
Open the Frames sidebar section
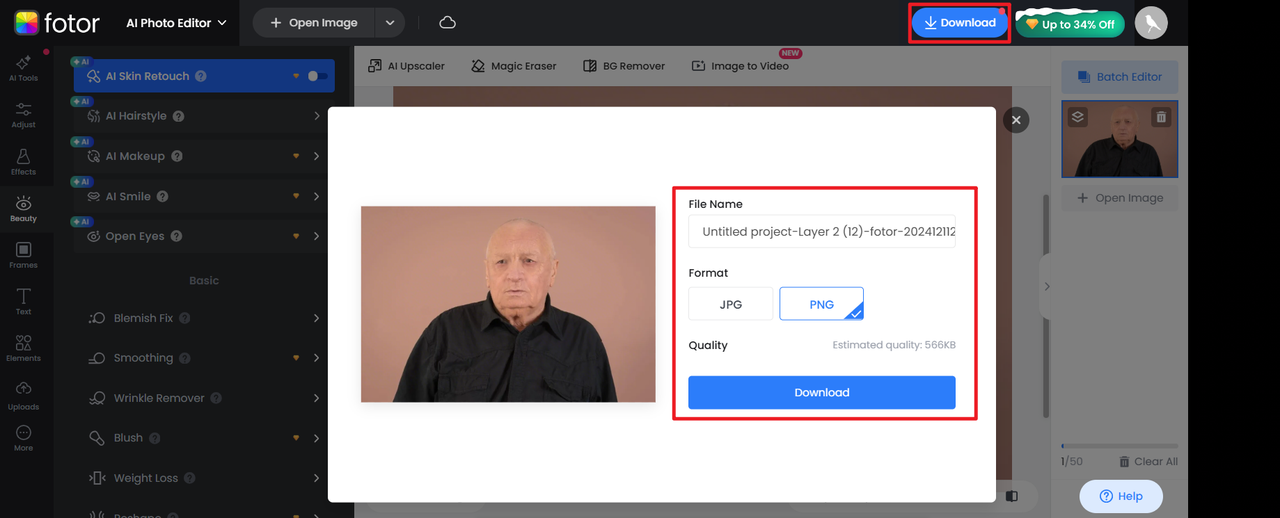tap(23, 255)
